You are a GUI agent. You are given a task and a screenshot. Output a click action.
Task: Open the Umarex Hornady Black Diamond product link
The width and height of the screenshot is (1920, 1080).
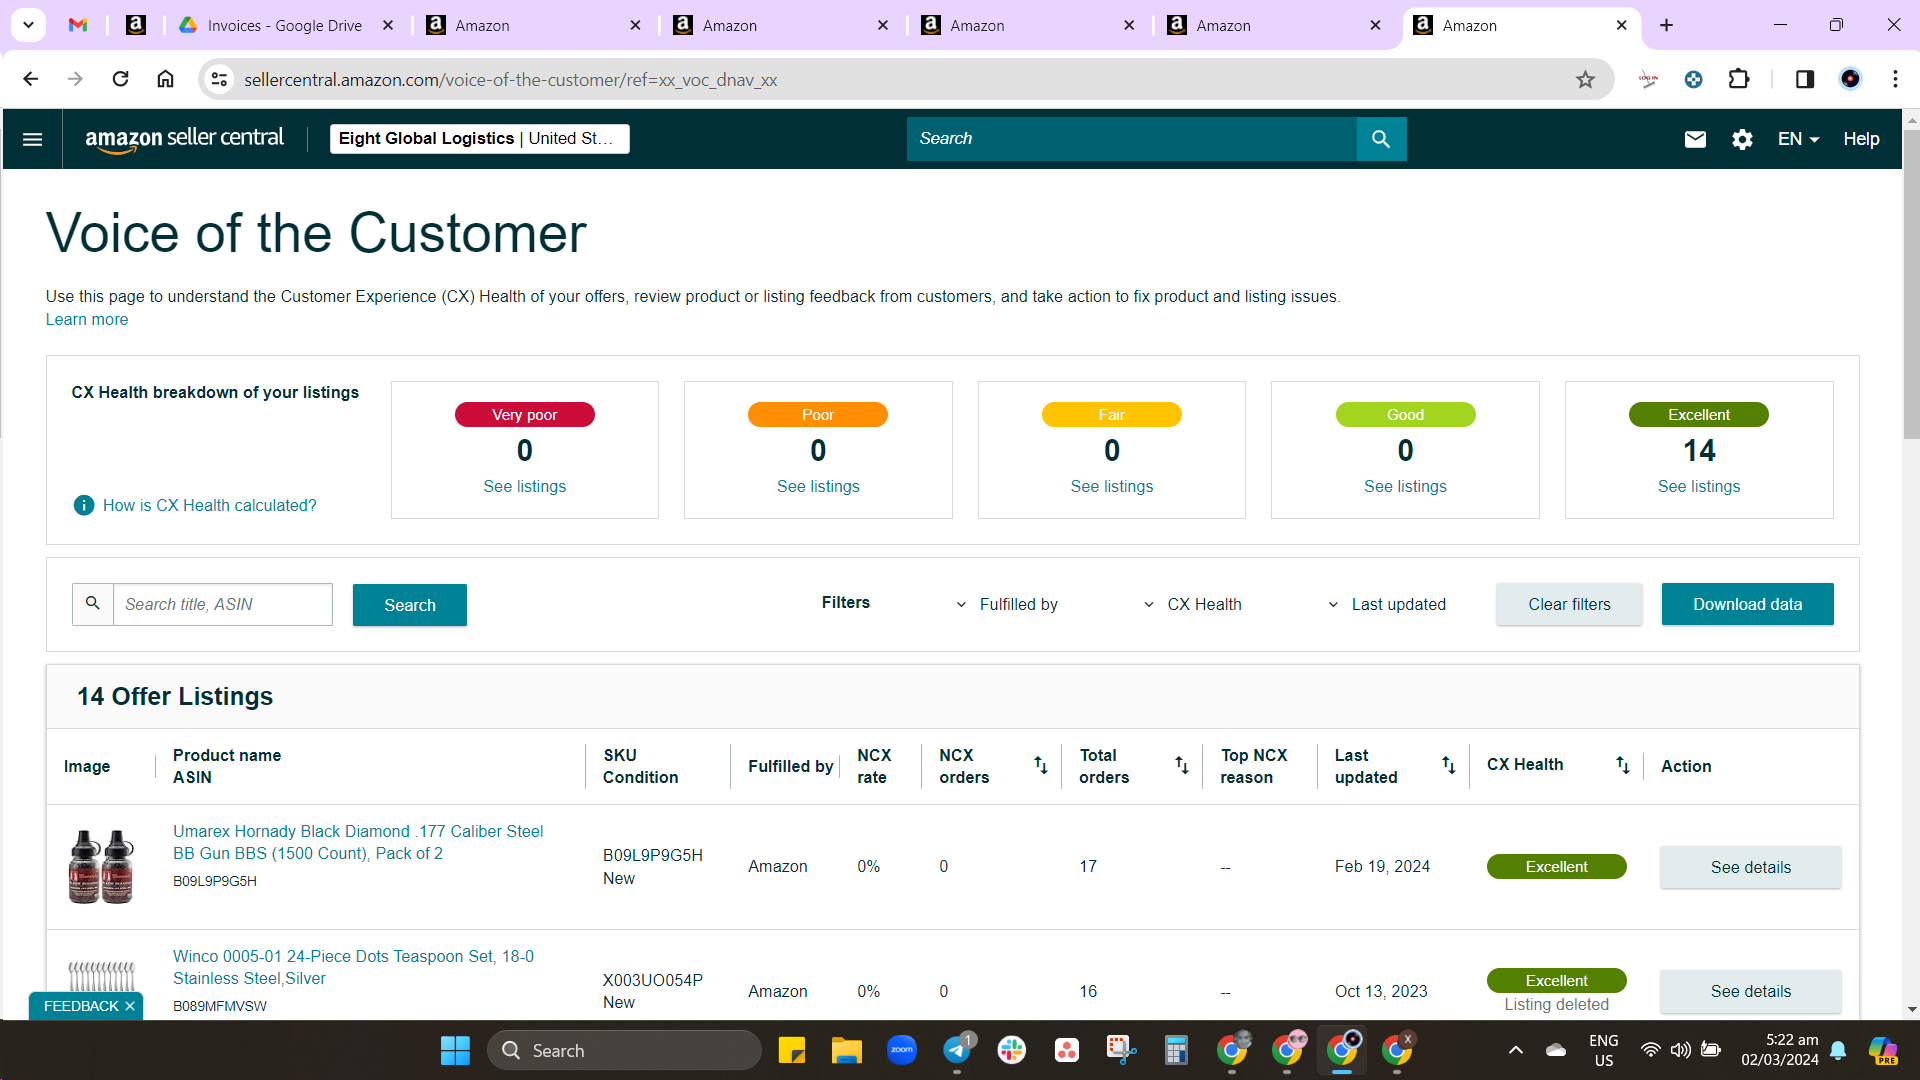pyautogui.click(x=358, y=842)
